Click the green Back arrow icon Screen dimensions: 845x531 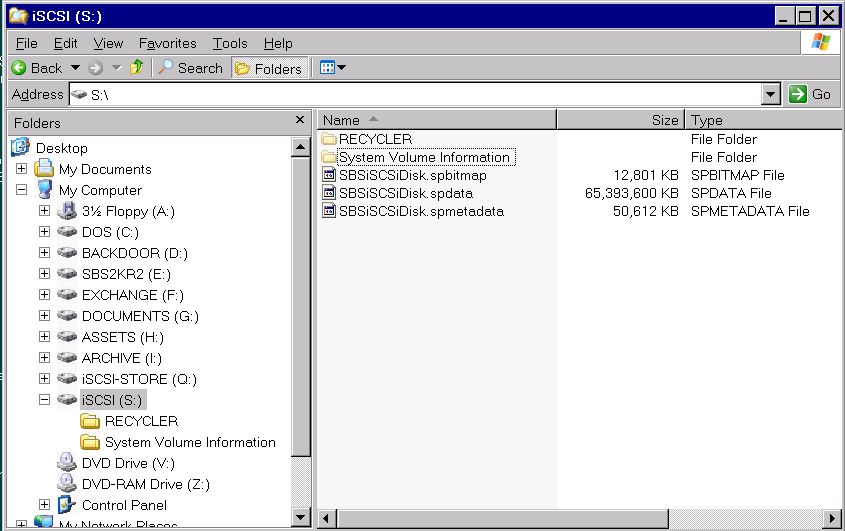click(x=18, y=68)
